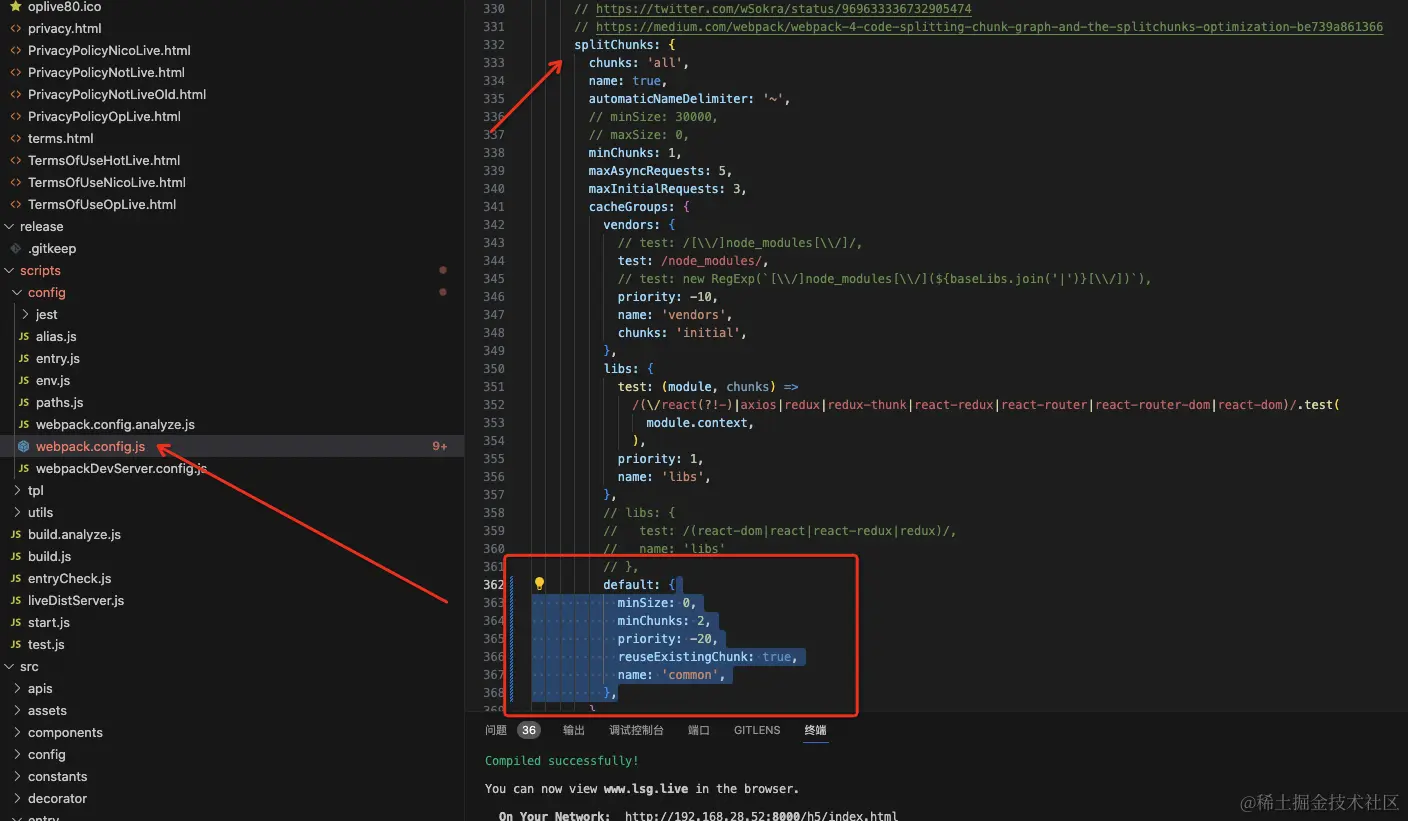Click the JS icon beside paths.js

tap(24, 402)
